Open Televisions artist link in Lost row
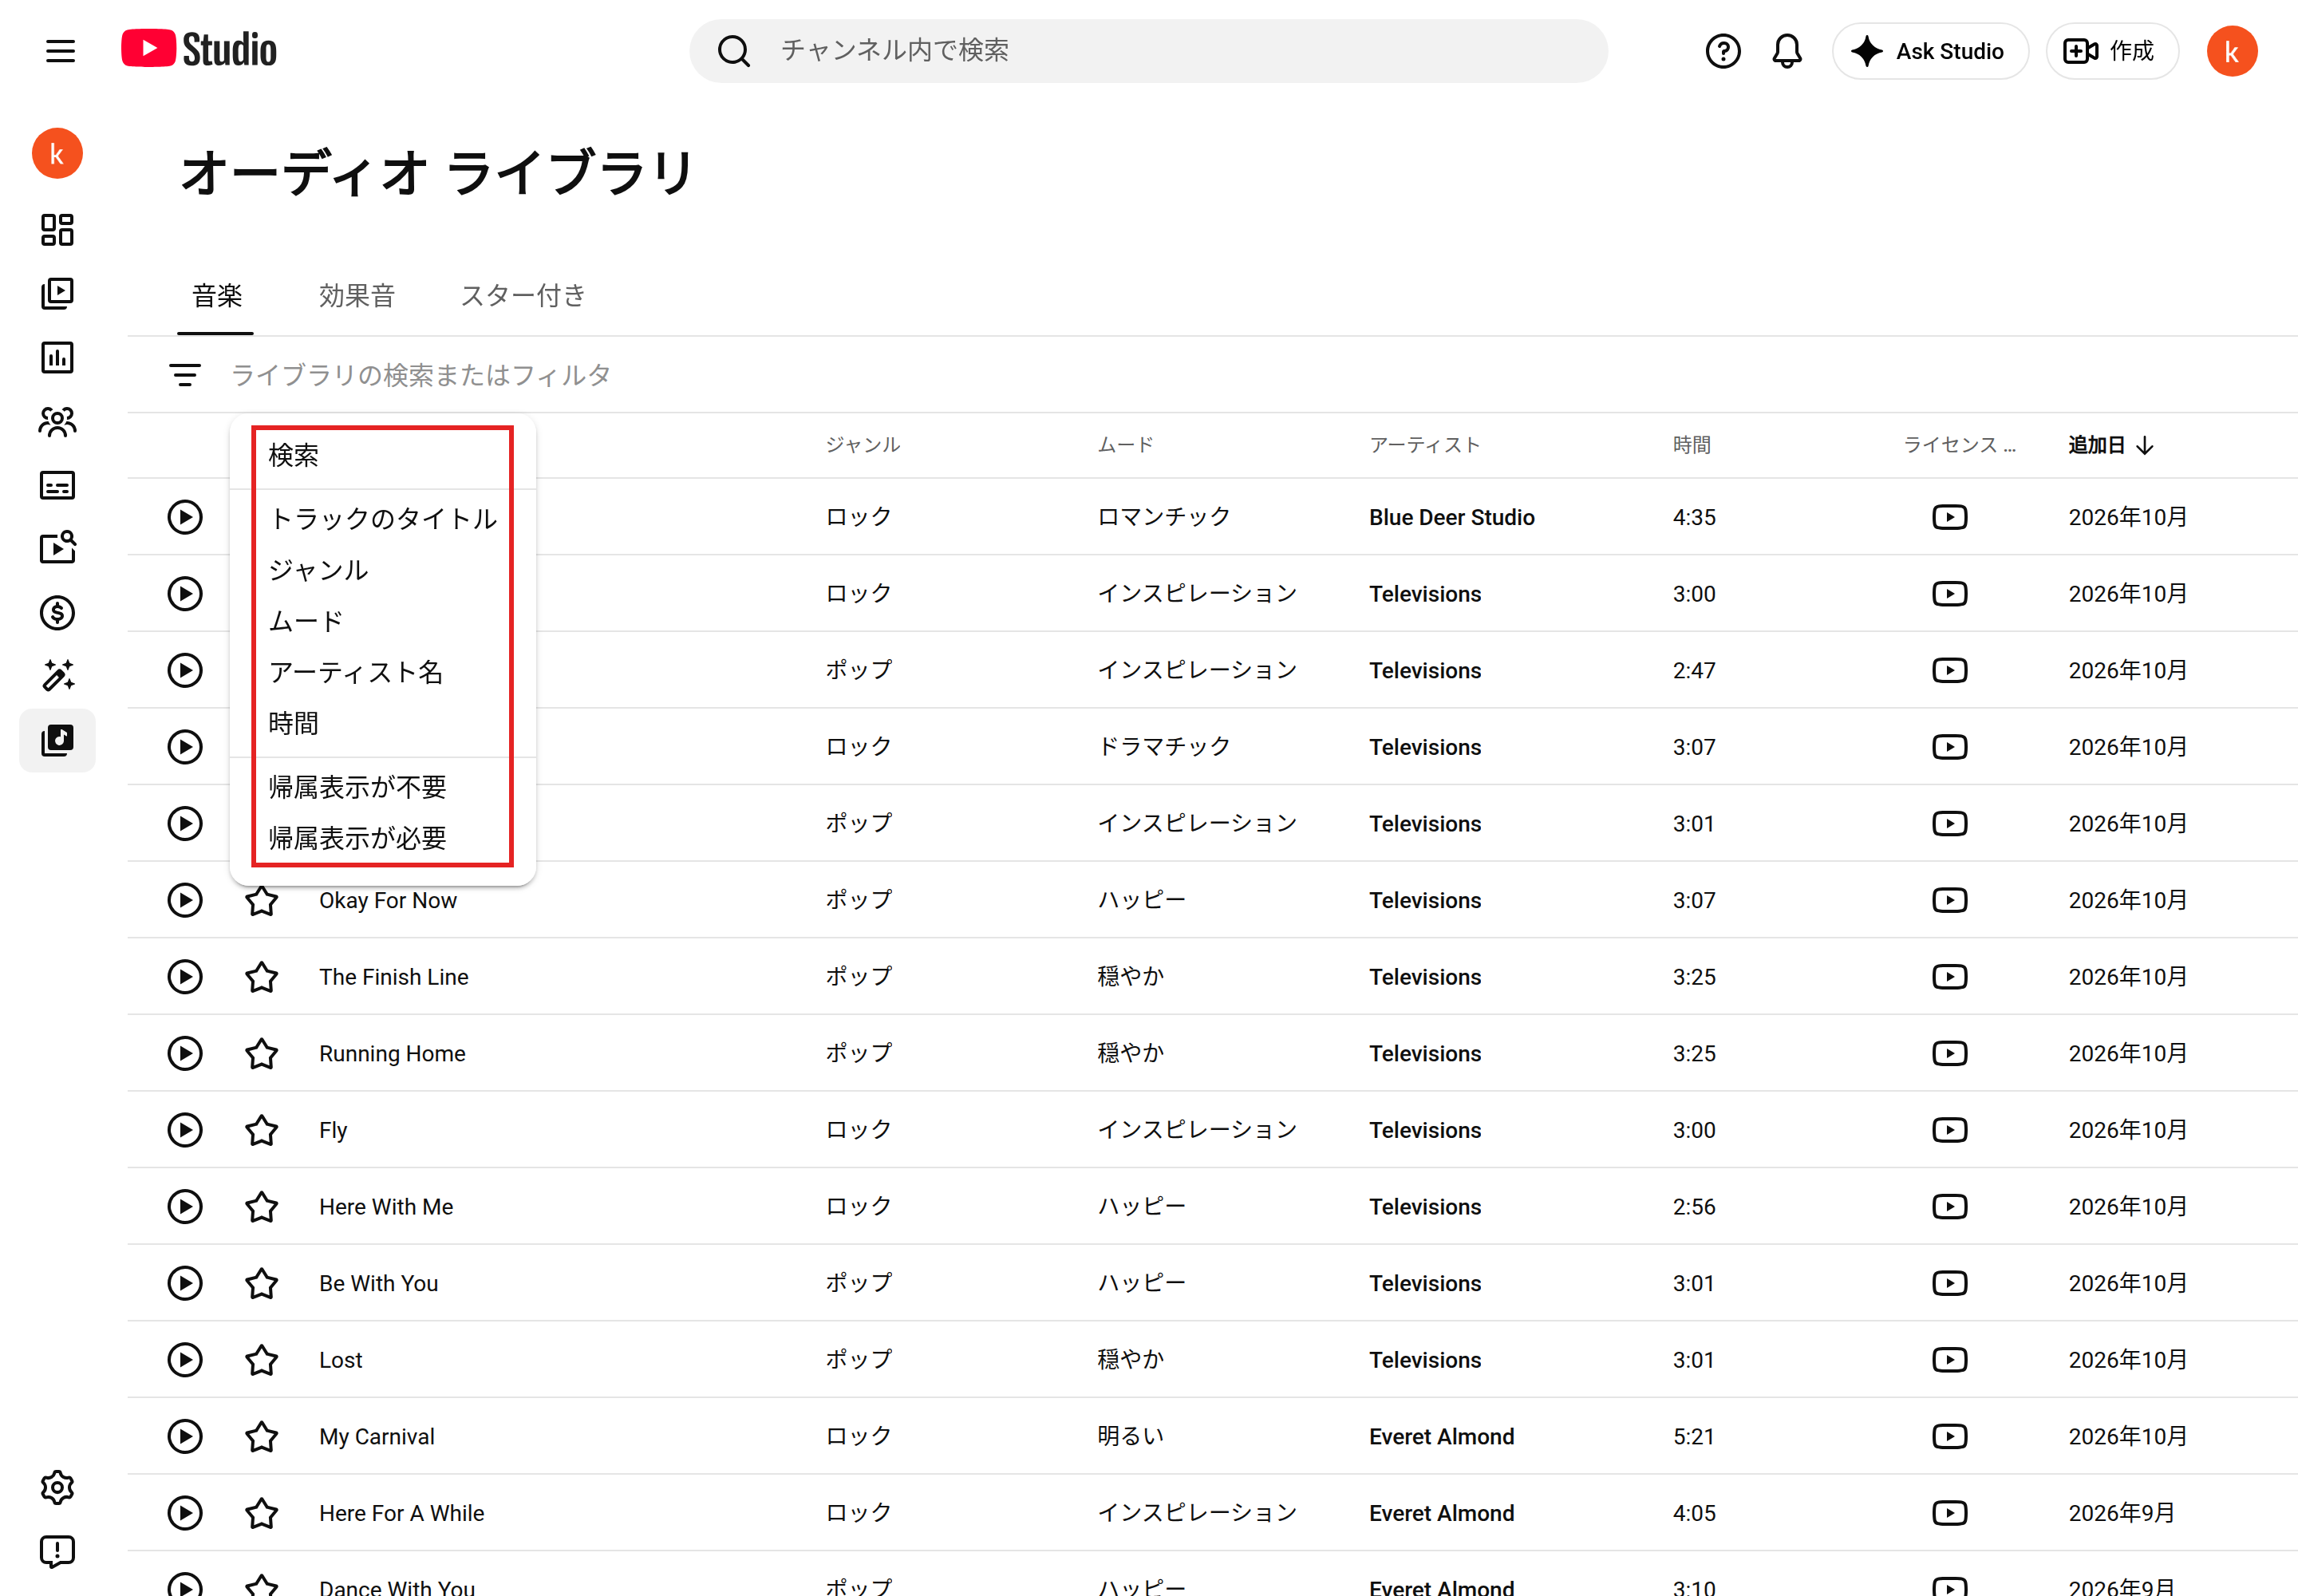This screenshot has height=1596, width=2298. pos(1424,1360)
